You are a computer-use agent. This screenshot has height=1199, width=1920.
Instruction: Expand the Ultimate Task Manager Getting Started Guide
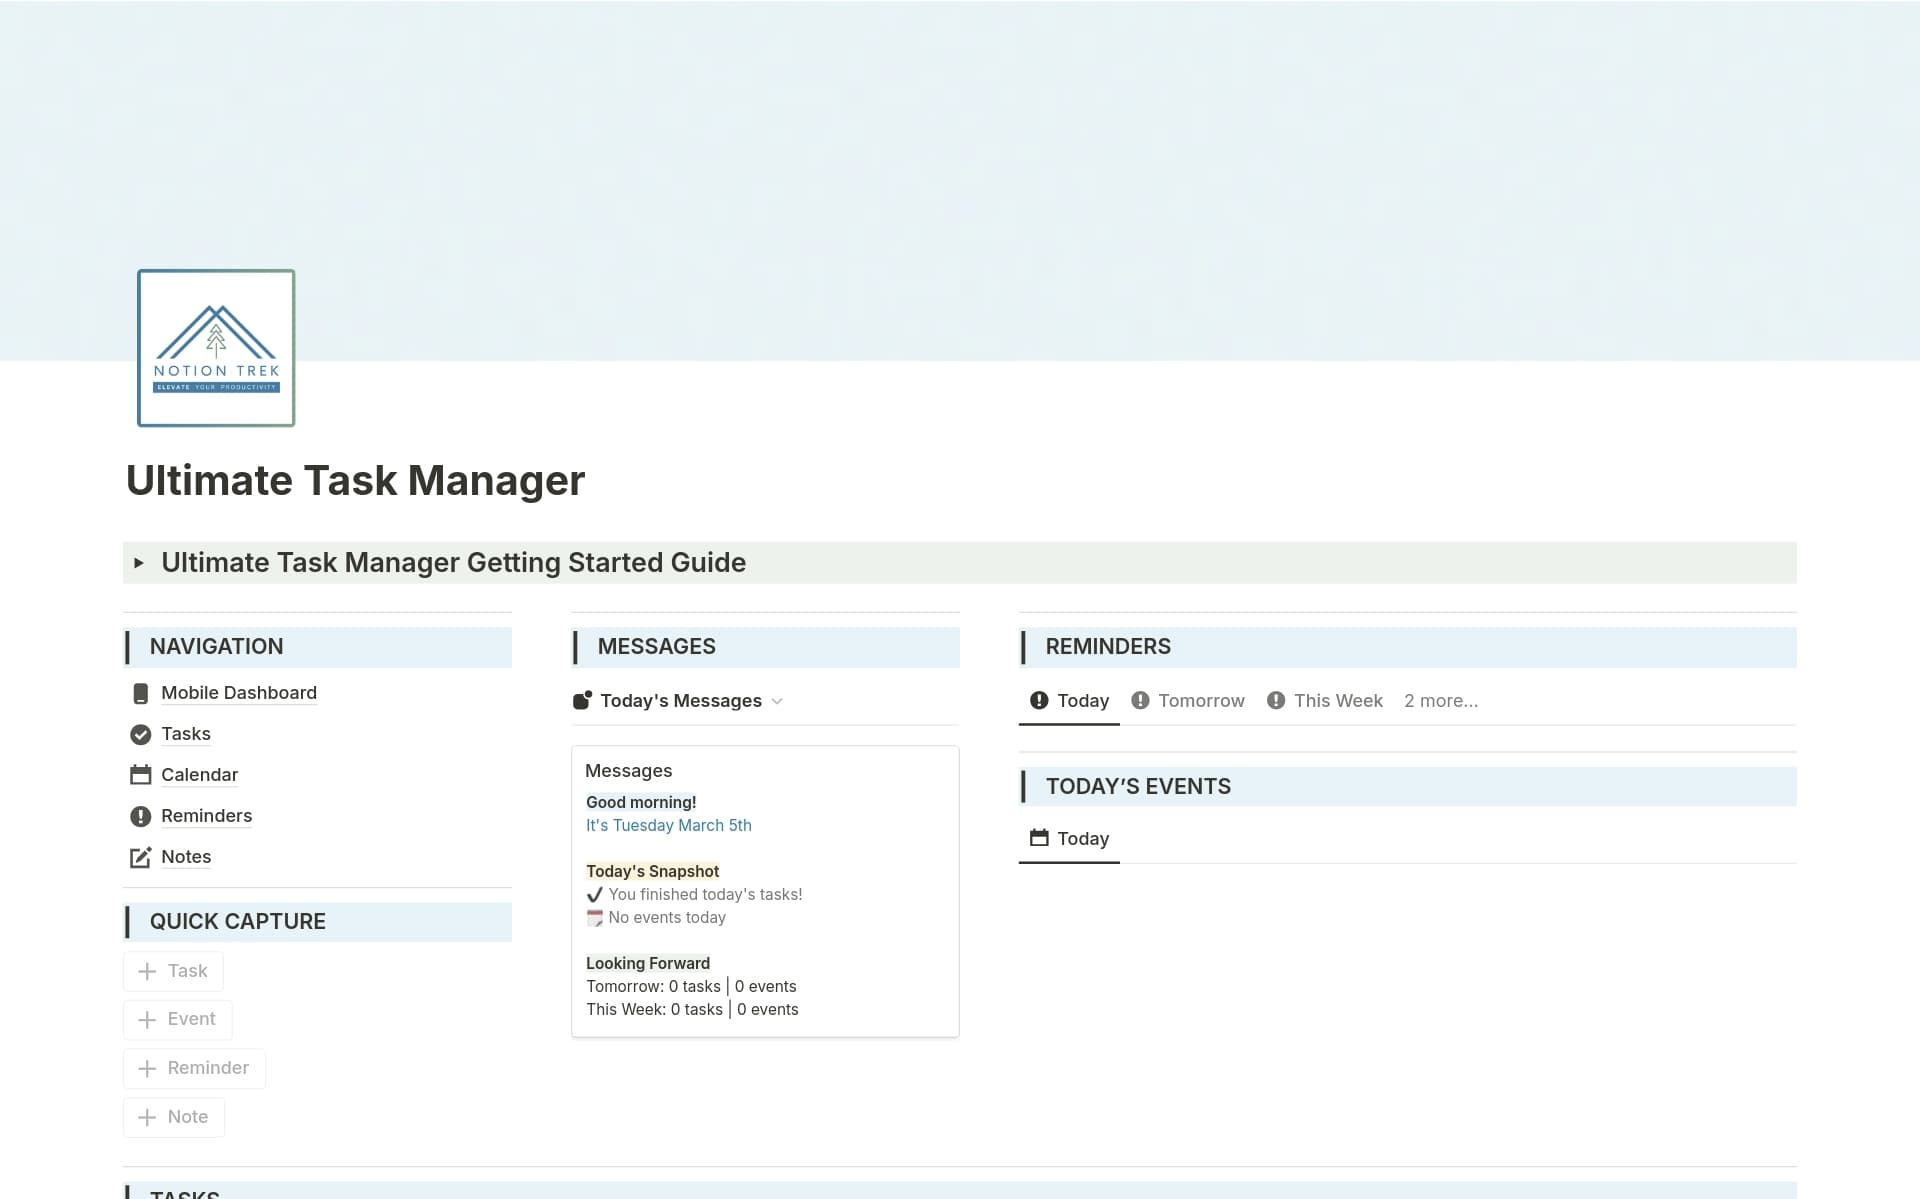coord(139,562)
